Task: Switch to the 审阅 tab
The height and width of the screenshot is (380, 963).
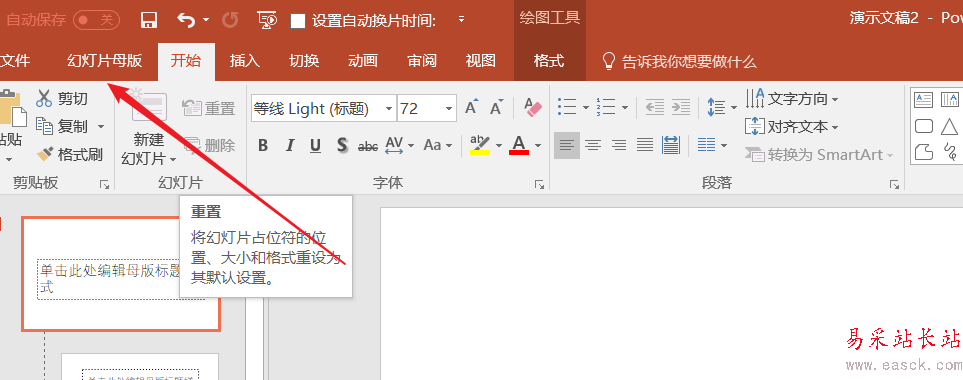Action: [422, 61]
